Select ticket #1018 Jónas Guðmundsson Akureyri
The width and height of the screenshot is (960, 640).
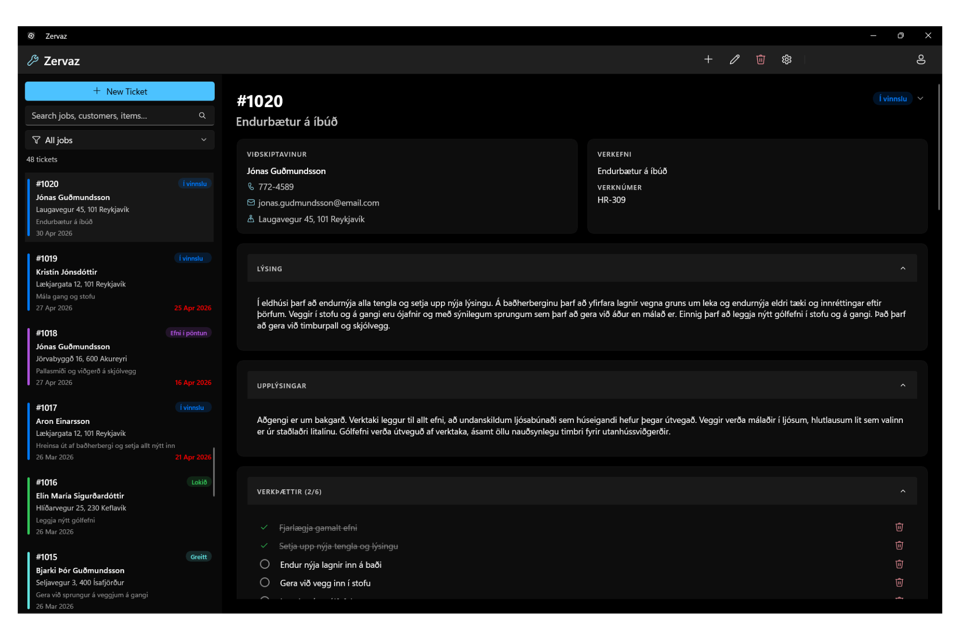(120, 357)
